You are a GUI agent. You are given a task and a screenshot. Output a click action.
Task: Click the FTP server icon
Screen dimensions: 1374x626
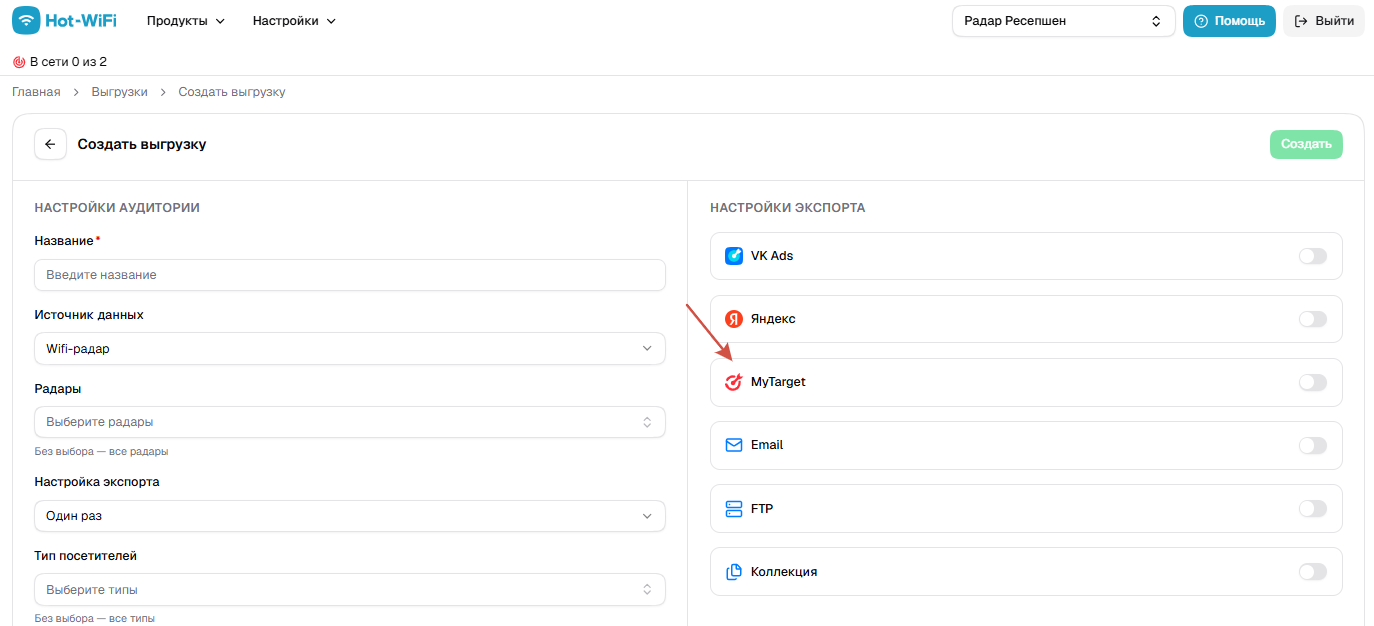[x=734, y=509]
